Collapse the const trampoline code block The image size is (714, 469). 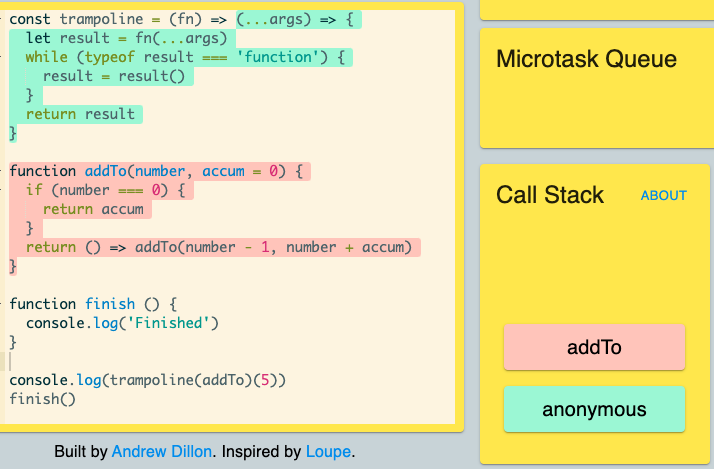[x=2, y=19]
